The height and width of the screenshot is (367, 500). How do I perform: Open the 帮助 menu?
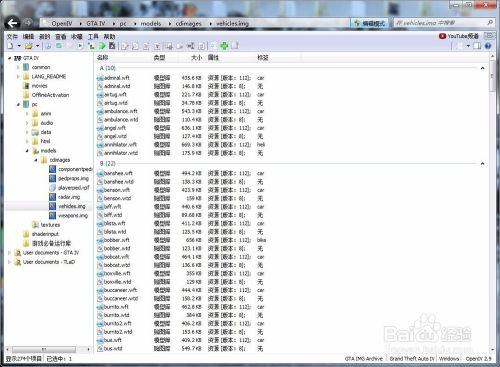[x=109, y=37]
